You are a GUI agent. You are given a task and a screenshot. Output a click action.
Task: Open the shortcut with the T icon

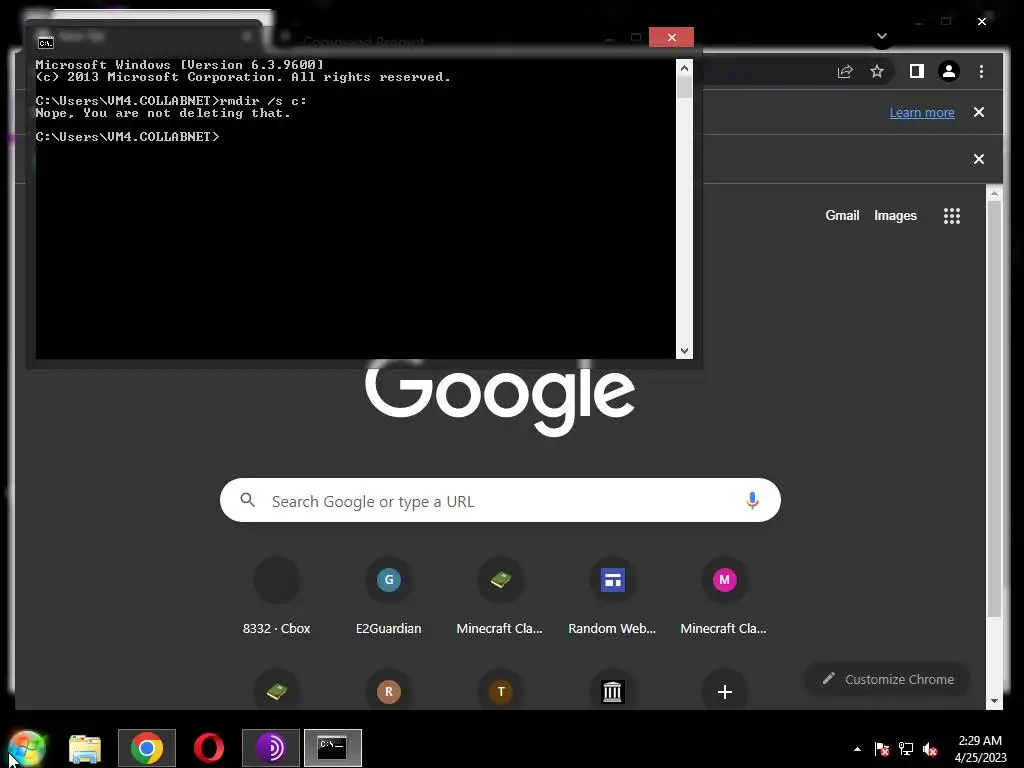pos(501,692)
